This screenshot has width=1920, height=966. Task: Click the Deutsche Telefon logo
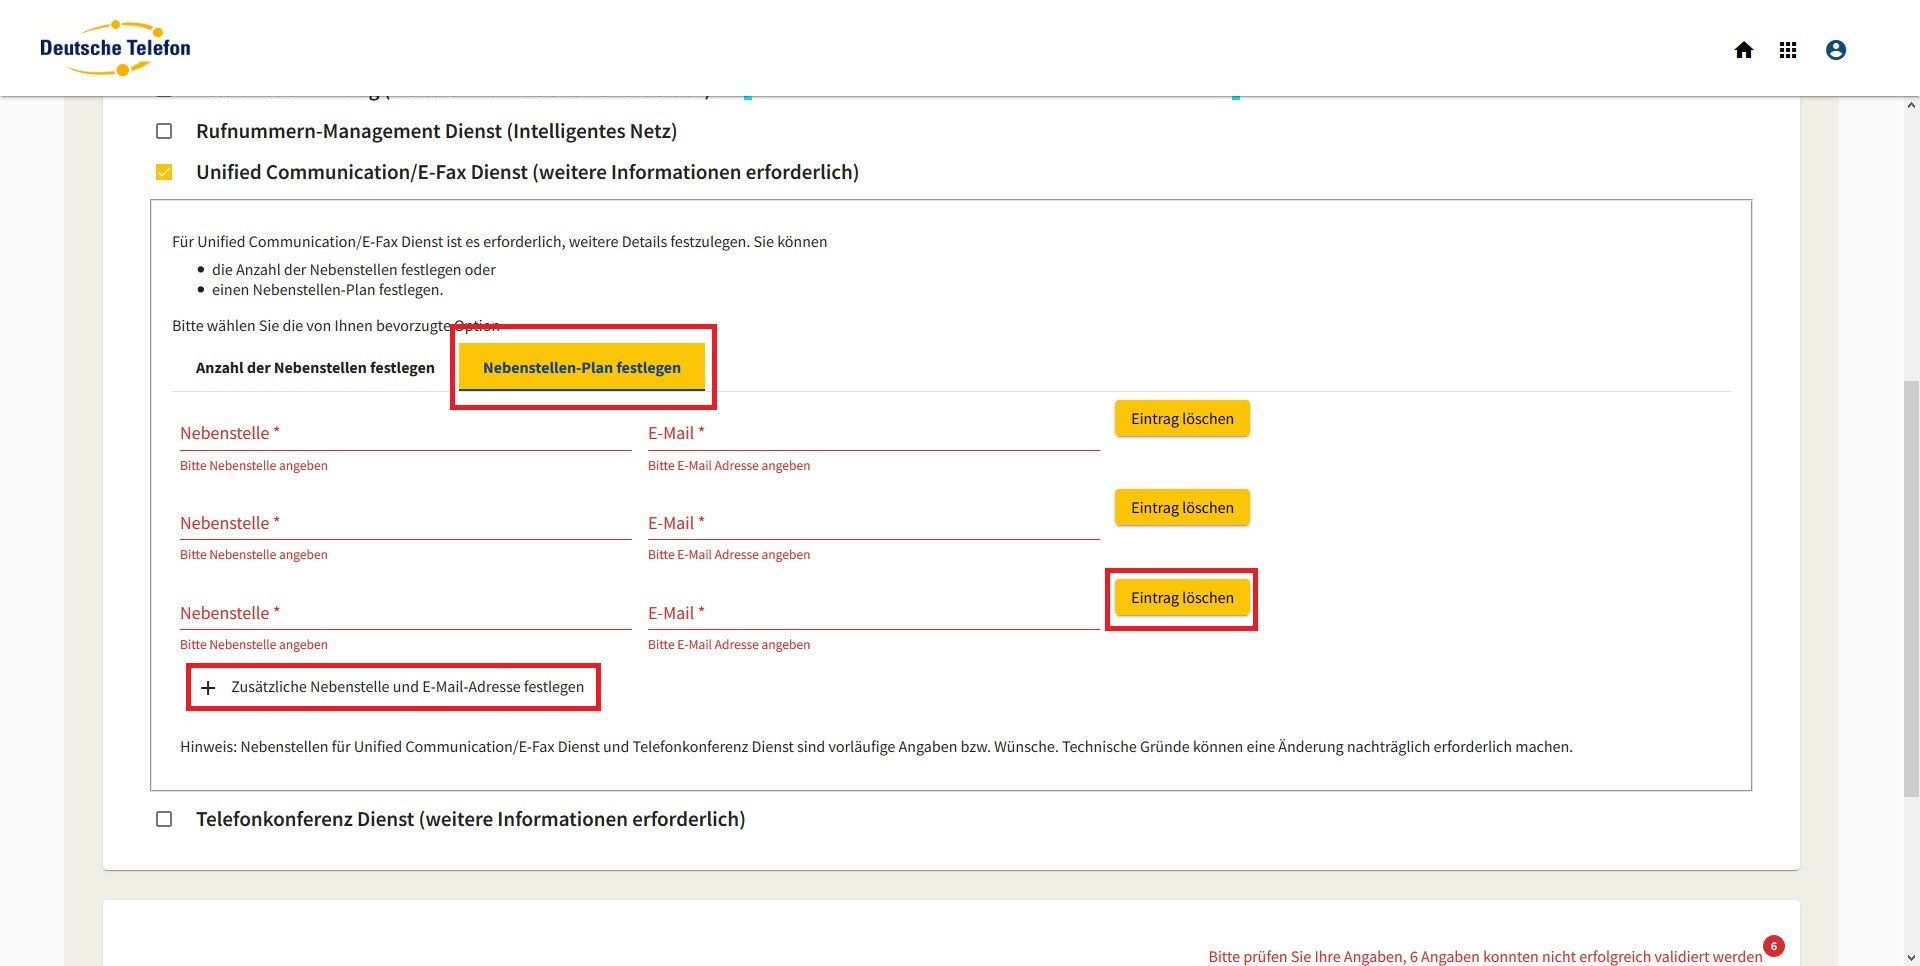tap(115, 48)
